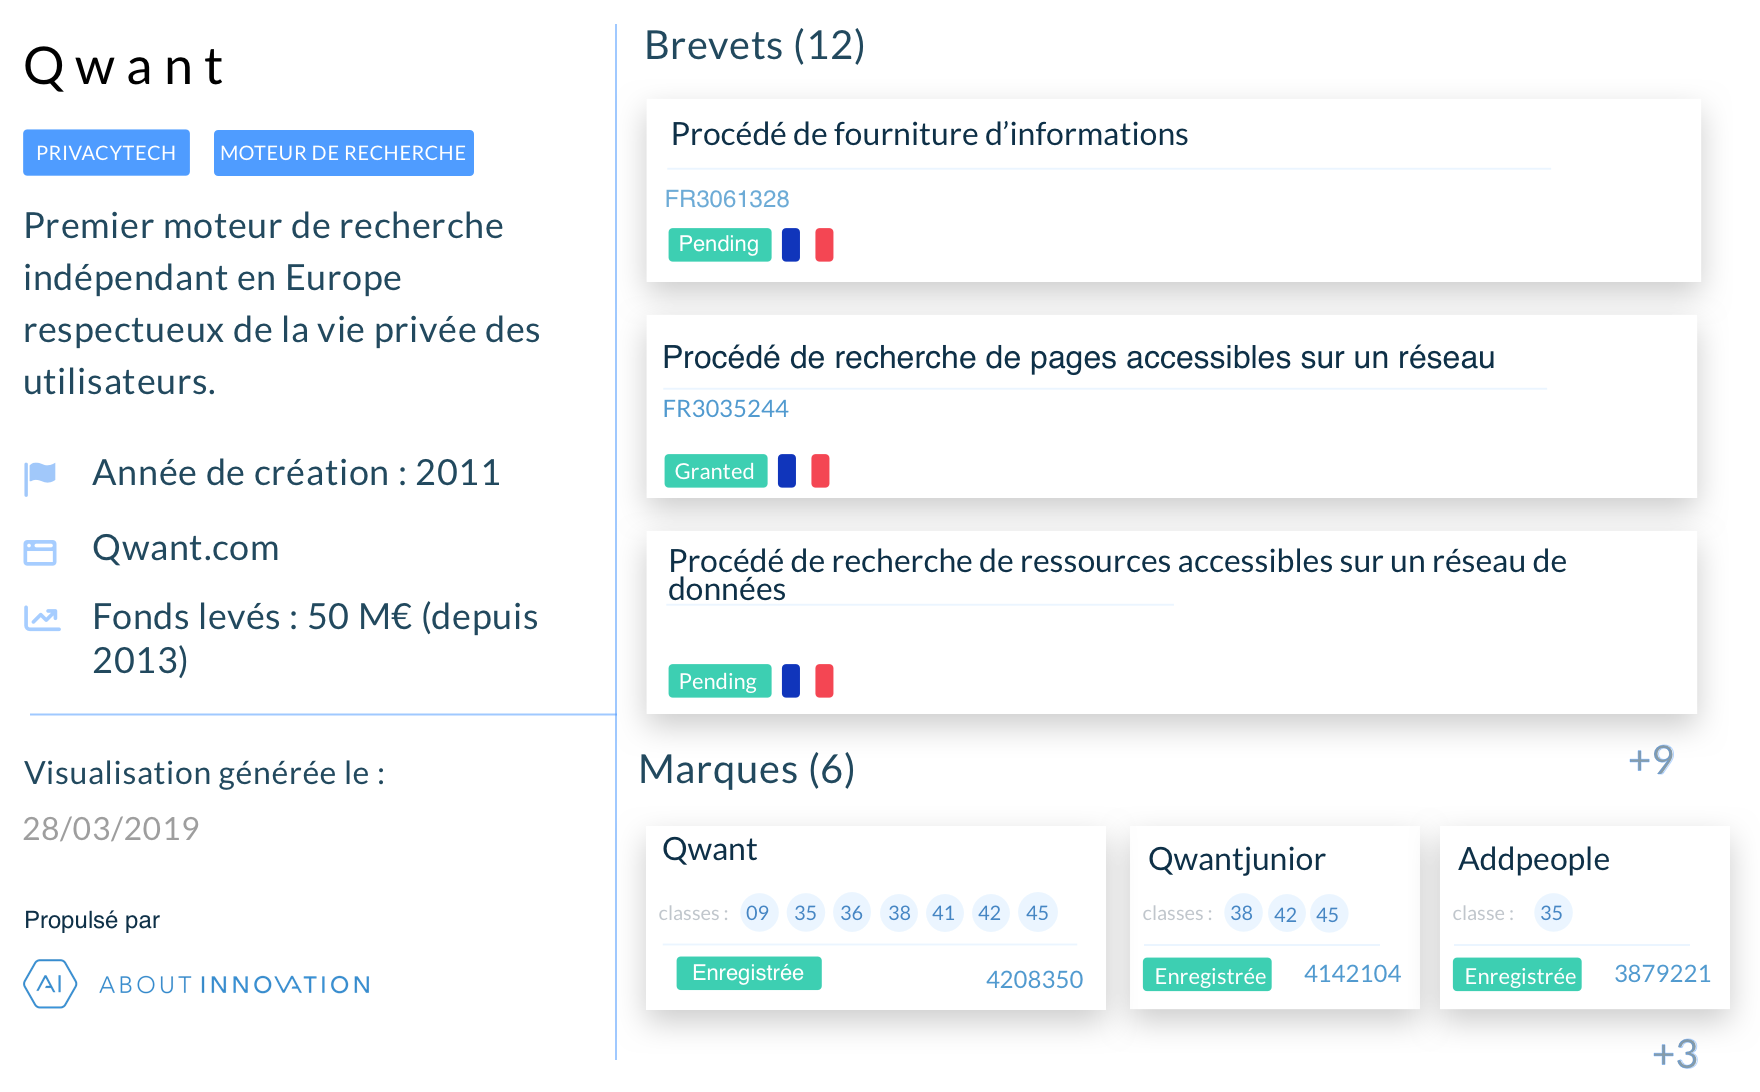The image size is (1760, 1092).
Task: Click Enregistrée status on Qwant trademark
Action: [x=749, y=973]
